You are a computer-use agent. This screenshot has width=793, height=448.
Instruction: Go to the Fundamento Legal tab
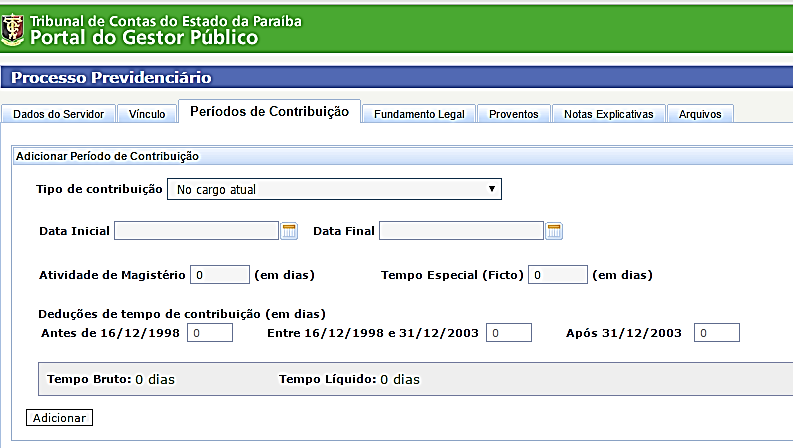click(x=418, y=114)
